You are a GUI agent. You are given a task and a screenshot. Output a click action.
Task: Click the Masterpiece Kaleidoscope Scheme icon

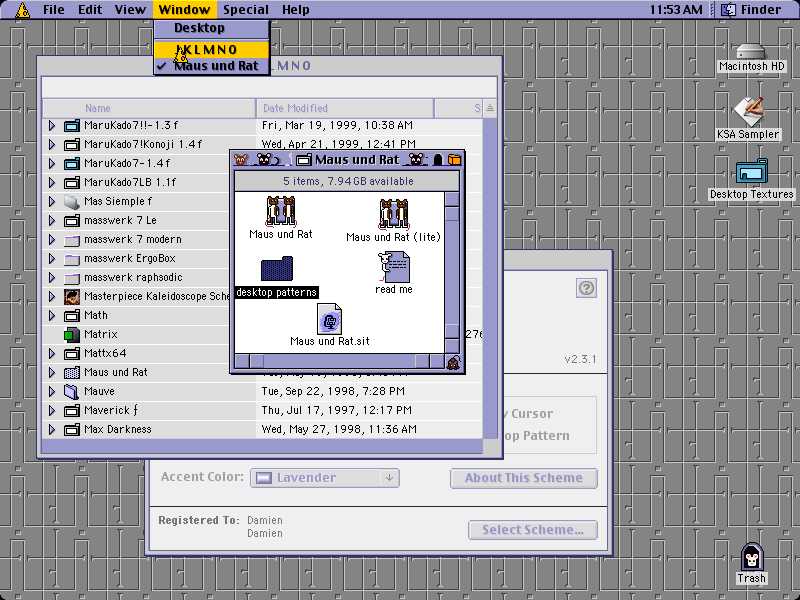72,296
